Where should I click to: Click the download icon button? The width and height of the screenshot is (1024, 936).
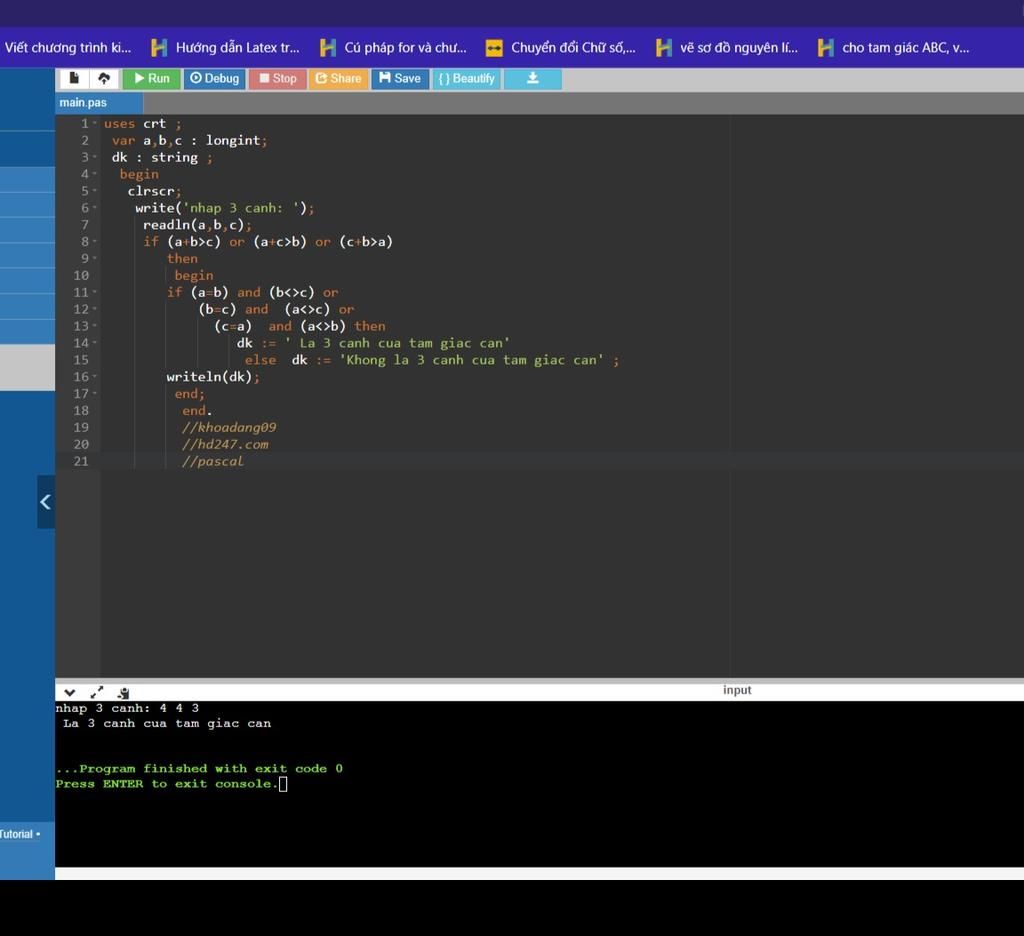click(x=533, y=78)
